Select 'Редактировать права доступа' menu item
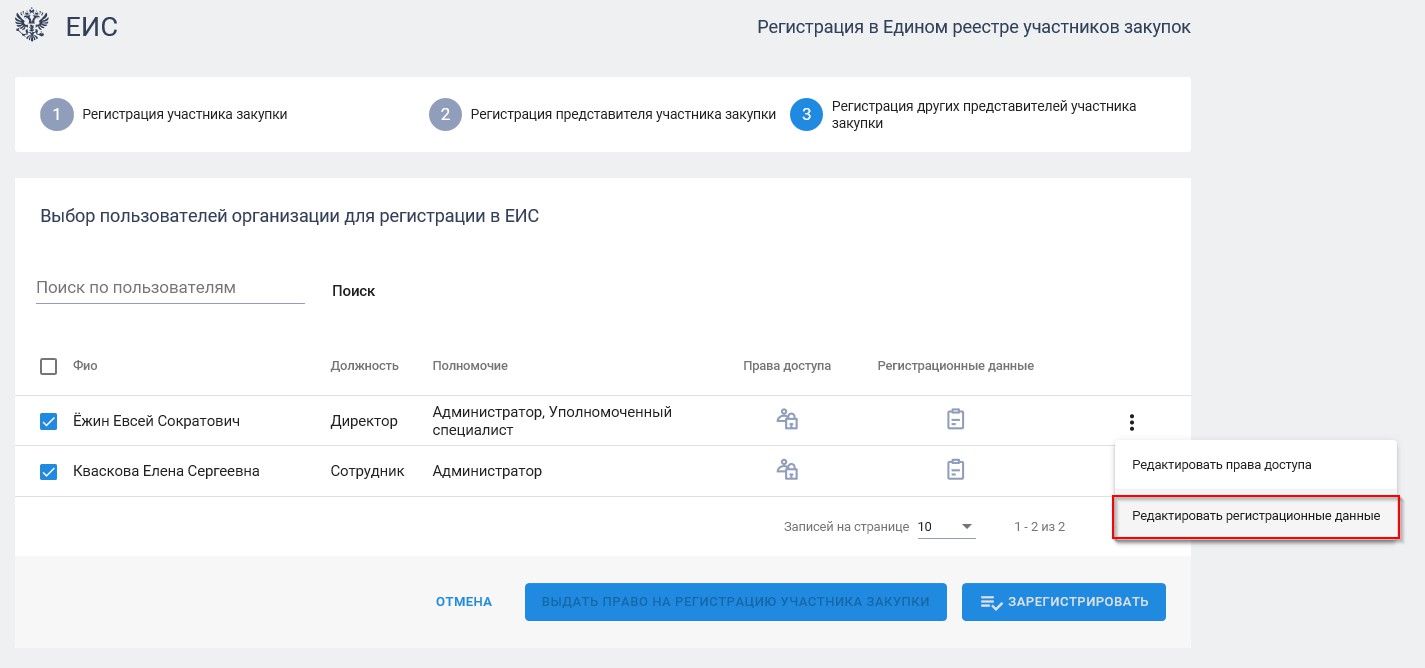Viewport: 1425px width, 668px height. pos(1255,465)
